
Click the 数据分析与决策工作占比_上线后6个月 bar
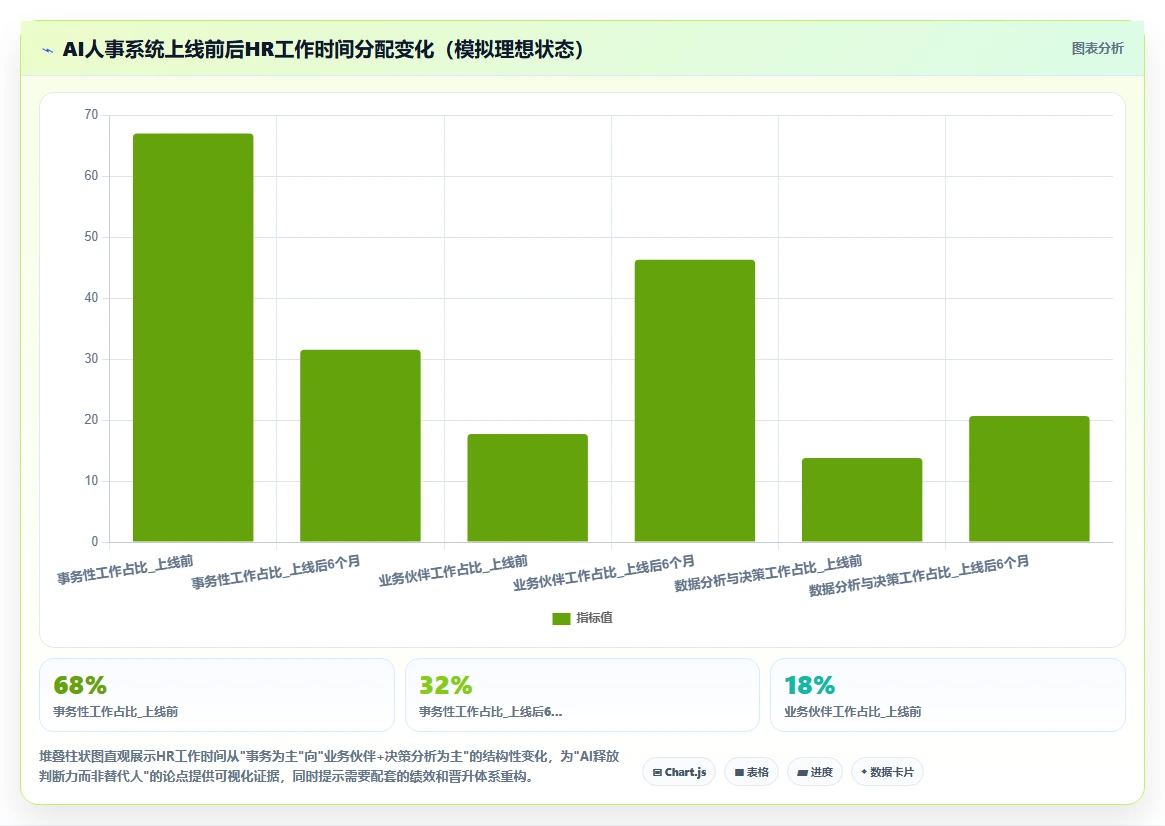[x=1029, y=479]
